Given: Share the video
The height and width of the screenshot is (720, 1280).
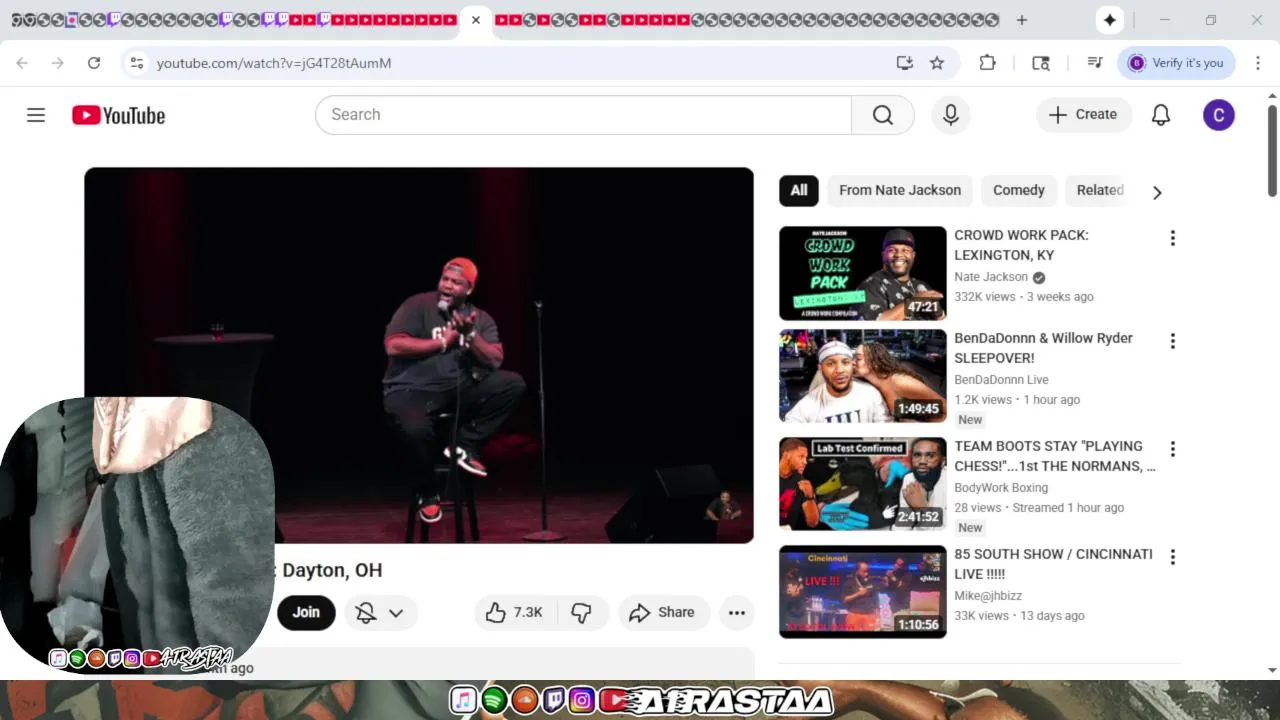Looking at the screenshot, I should [662, 613].
